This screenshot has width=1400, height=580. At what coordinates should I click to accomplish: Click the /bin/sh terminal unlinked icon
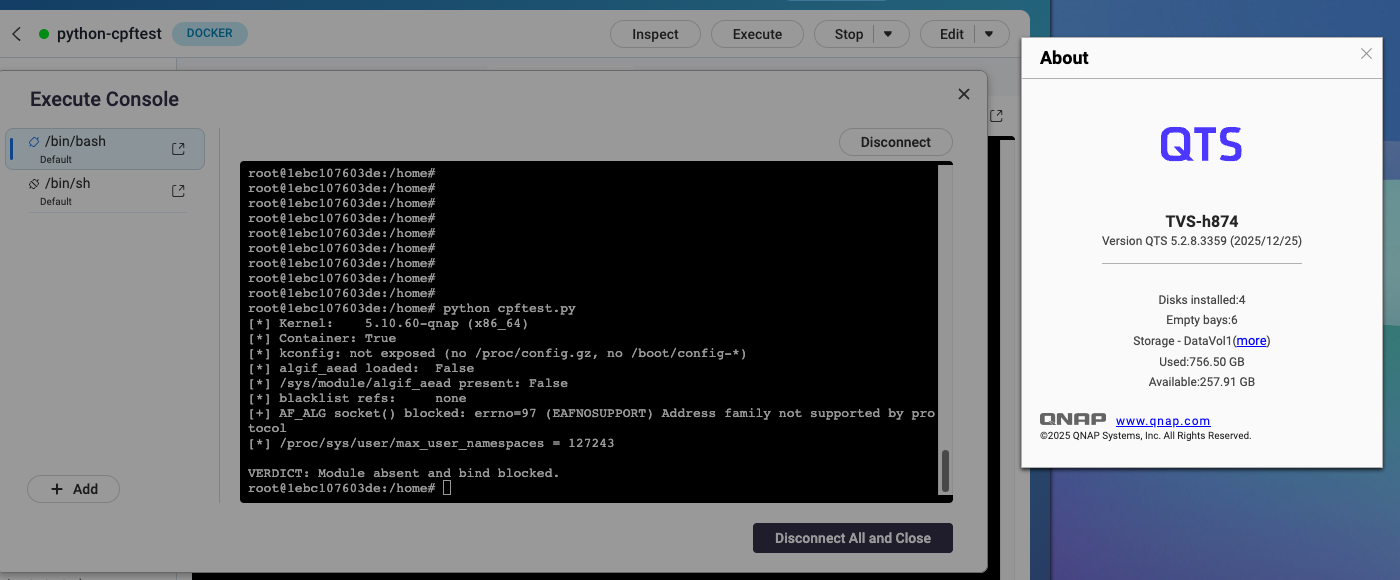tap(34, 184)
